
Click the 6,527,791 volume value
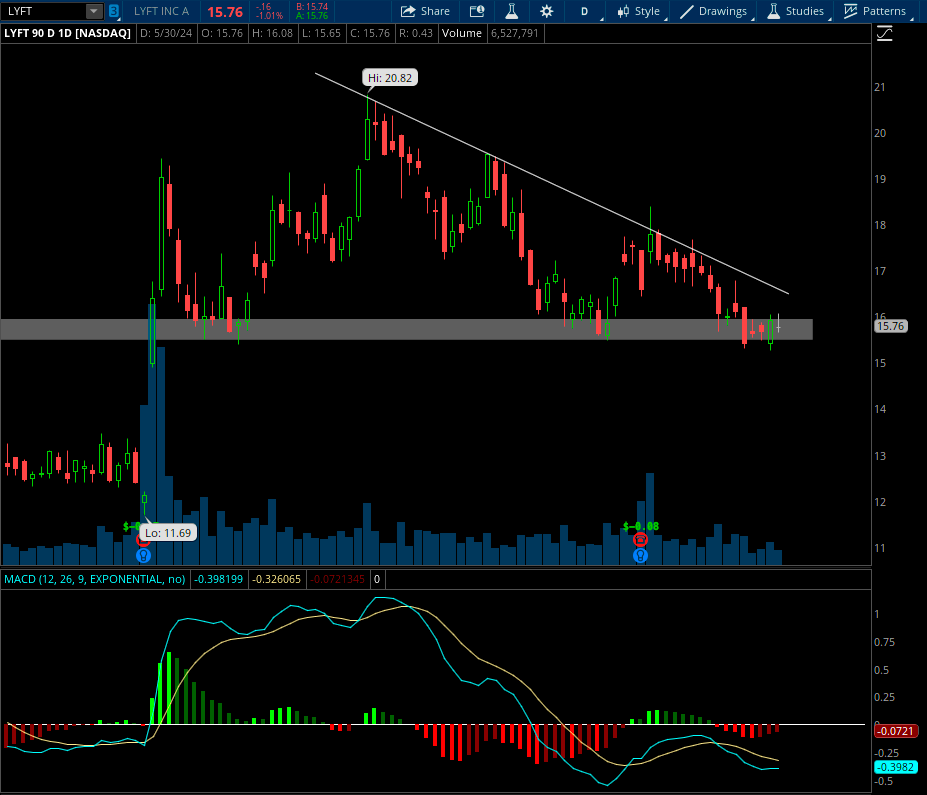coord(515,33)
